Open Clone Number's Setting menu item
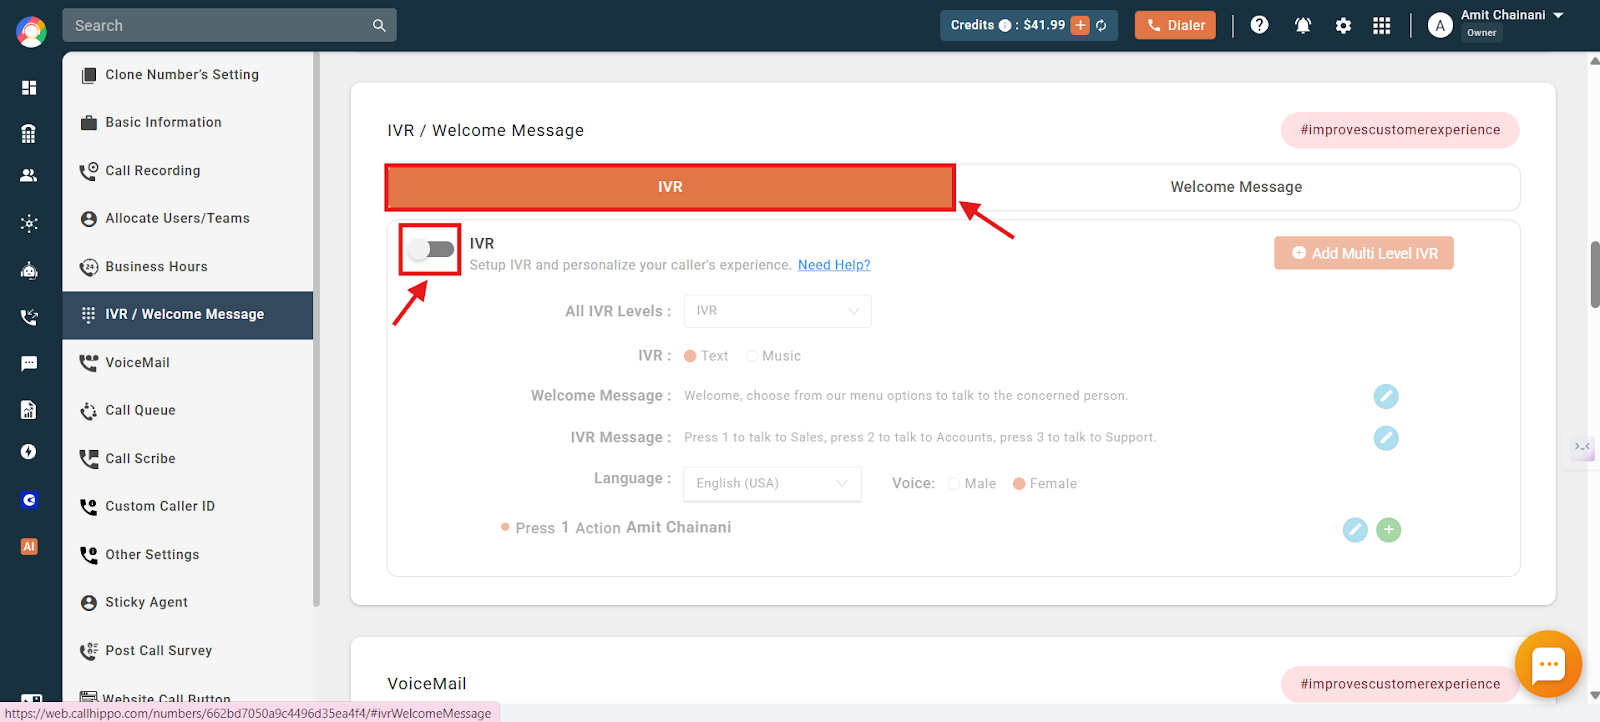Viewport: 1600px width, 722px height. point(188,75)
